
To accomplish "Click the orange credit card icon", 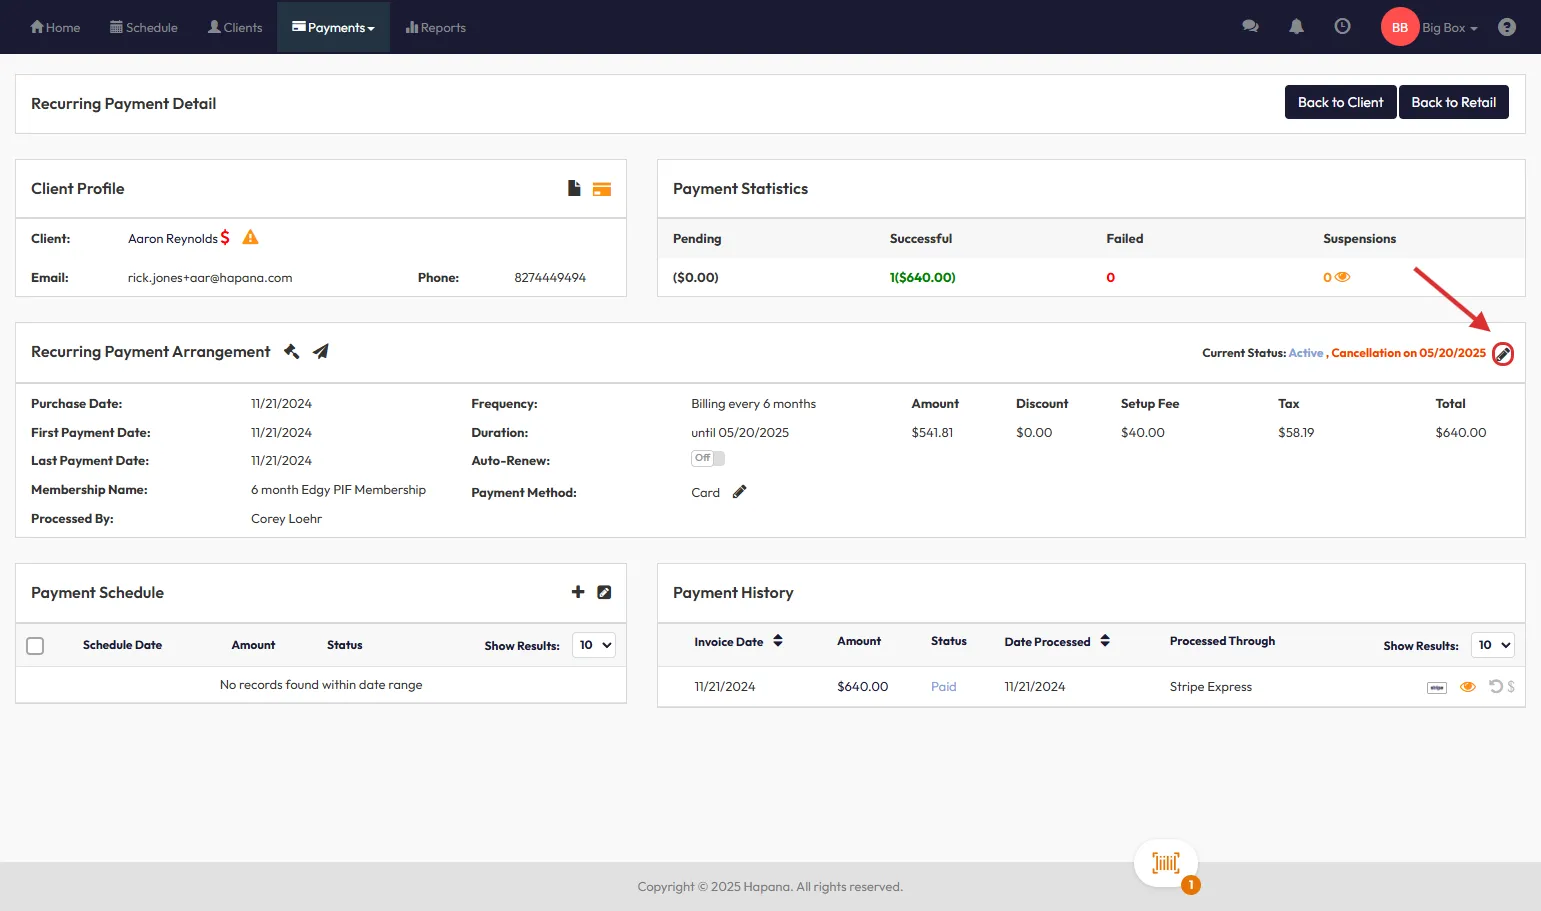I will pos(601,189).
